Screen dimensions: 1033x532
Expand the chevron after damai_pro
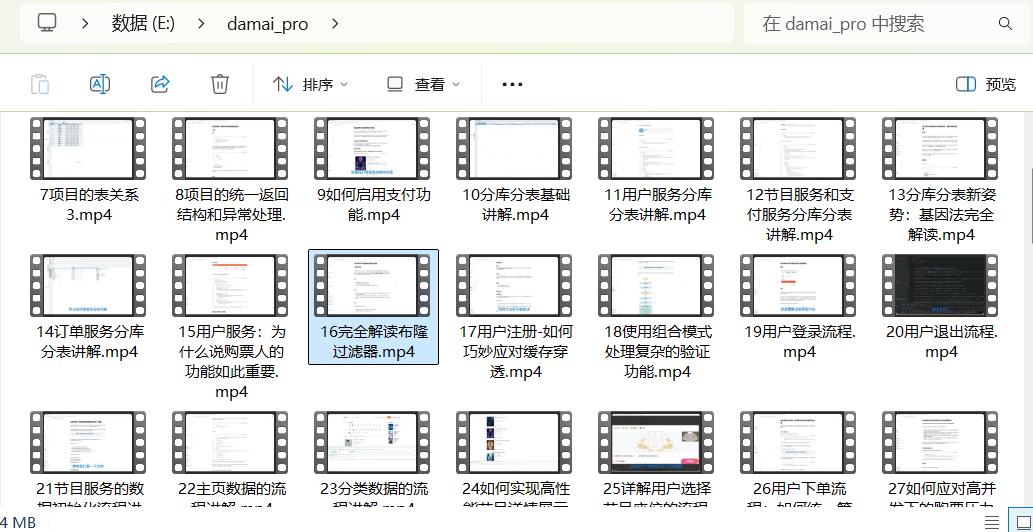tap(335, 24)
